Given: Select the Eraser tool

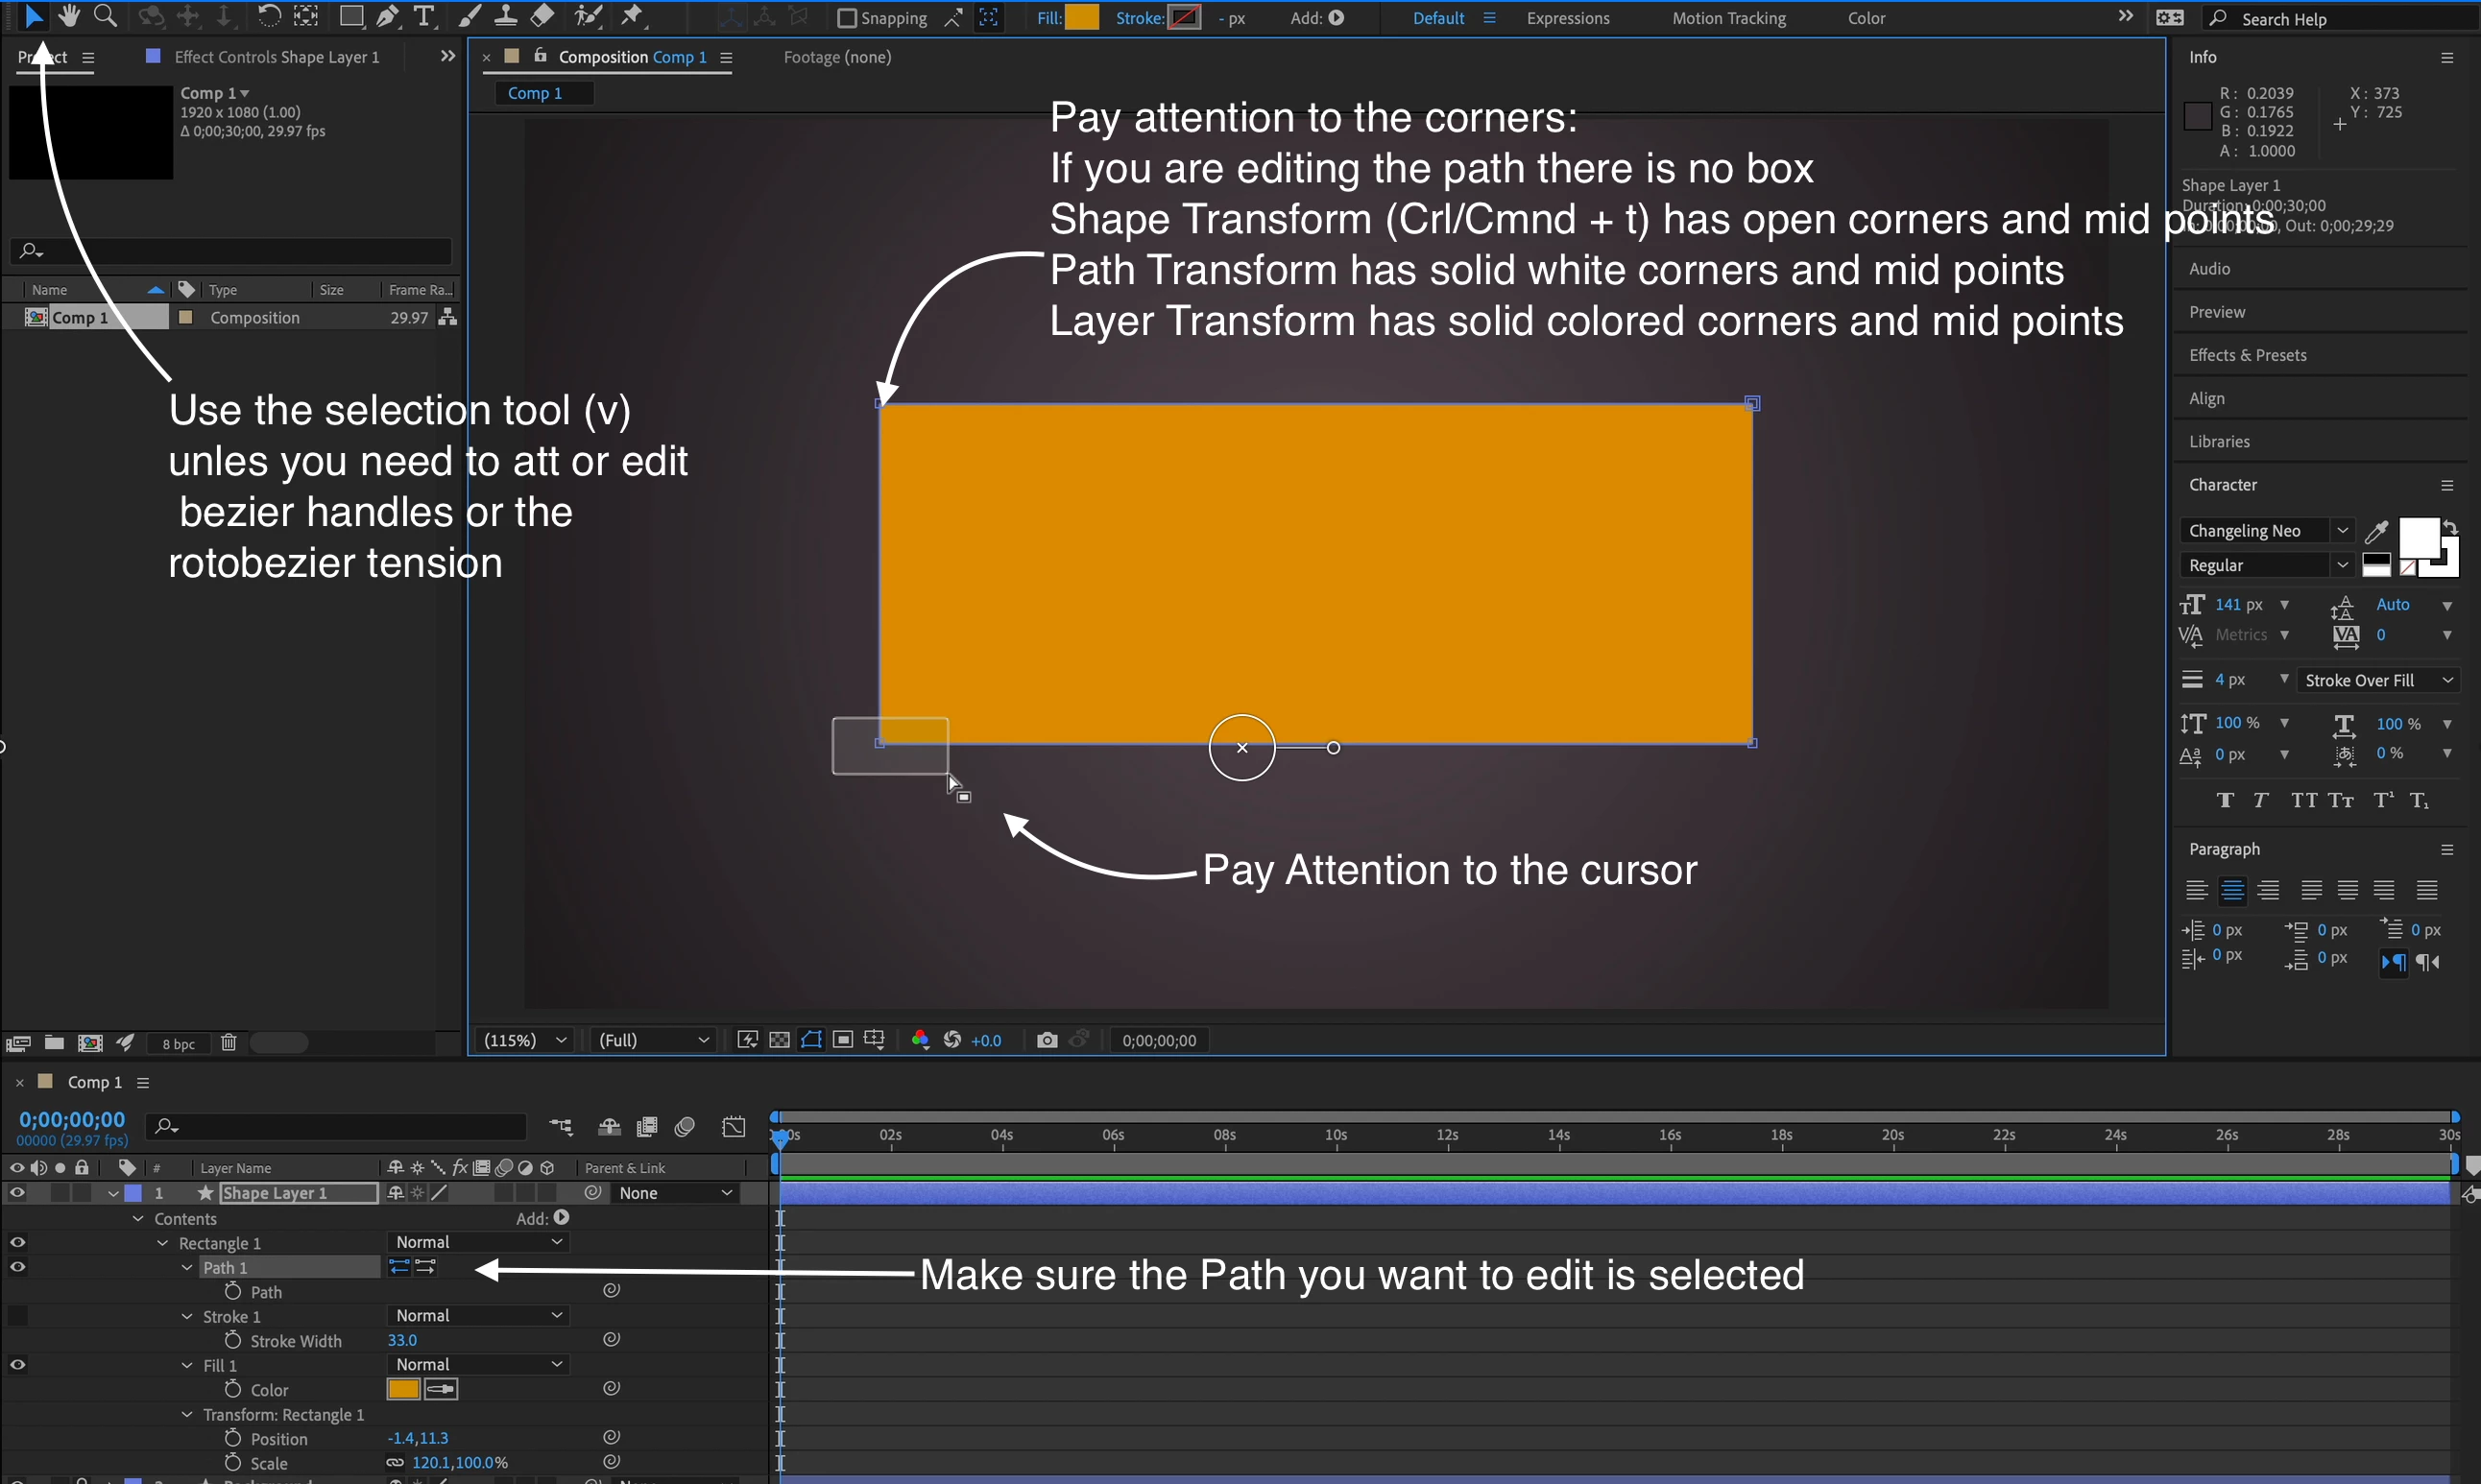Looking at the screenshot, I should coord(542,16).
